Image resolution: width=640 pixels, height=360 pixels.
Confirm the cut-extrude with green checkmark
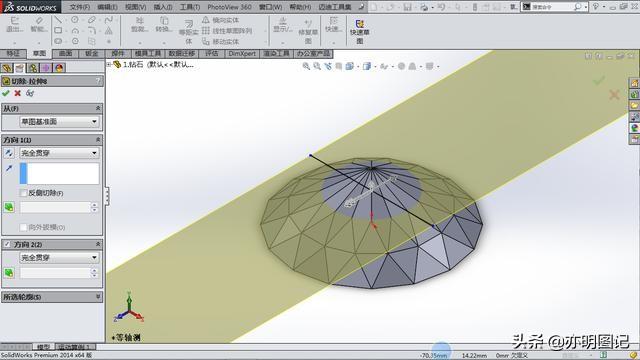pyautogui.click(x=6, y=93)
